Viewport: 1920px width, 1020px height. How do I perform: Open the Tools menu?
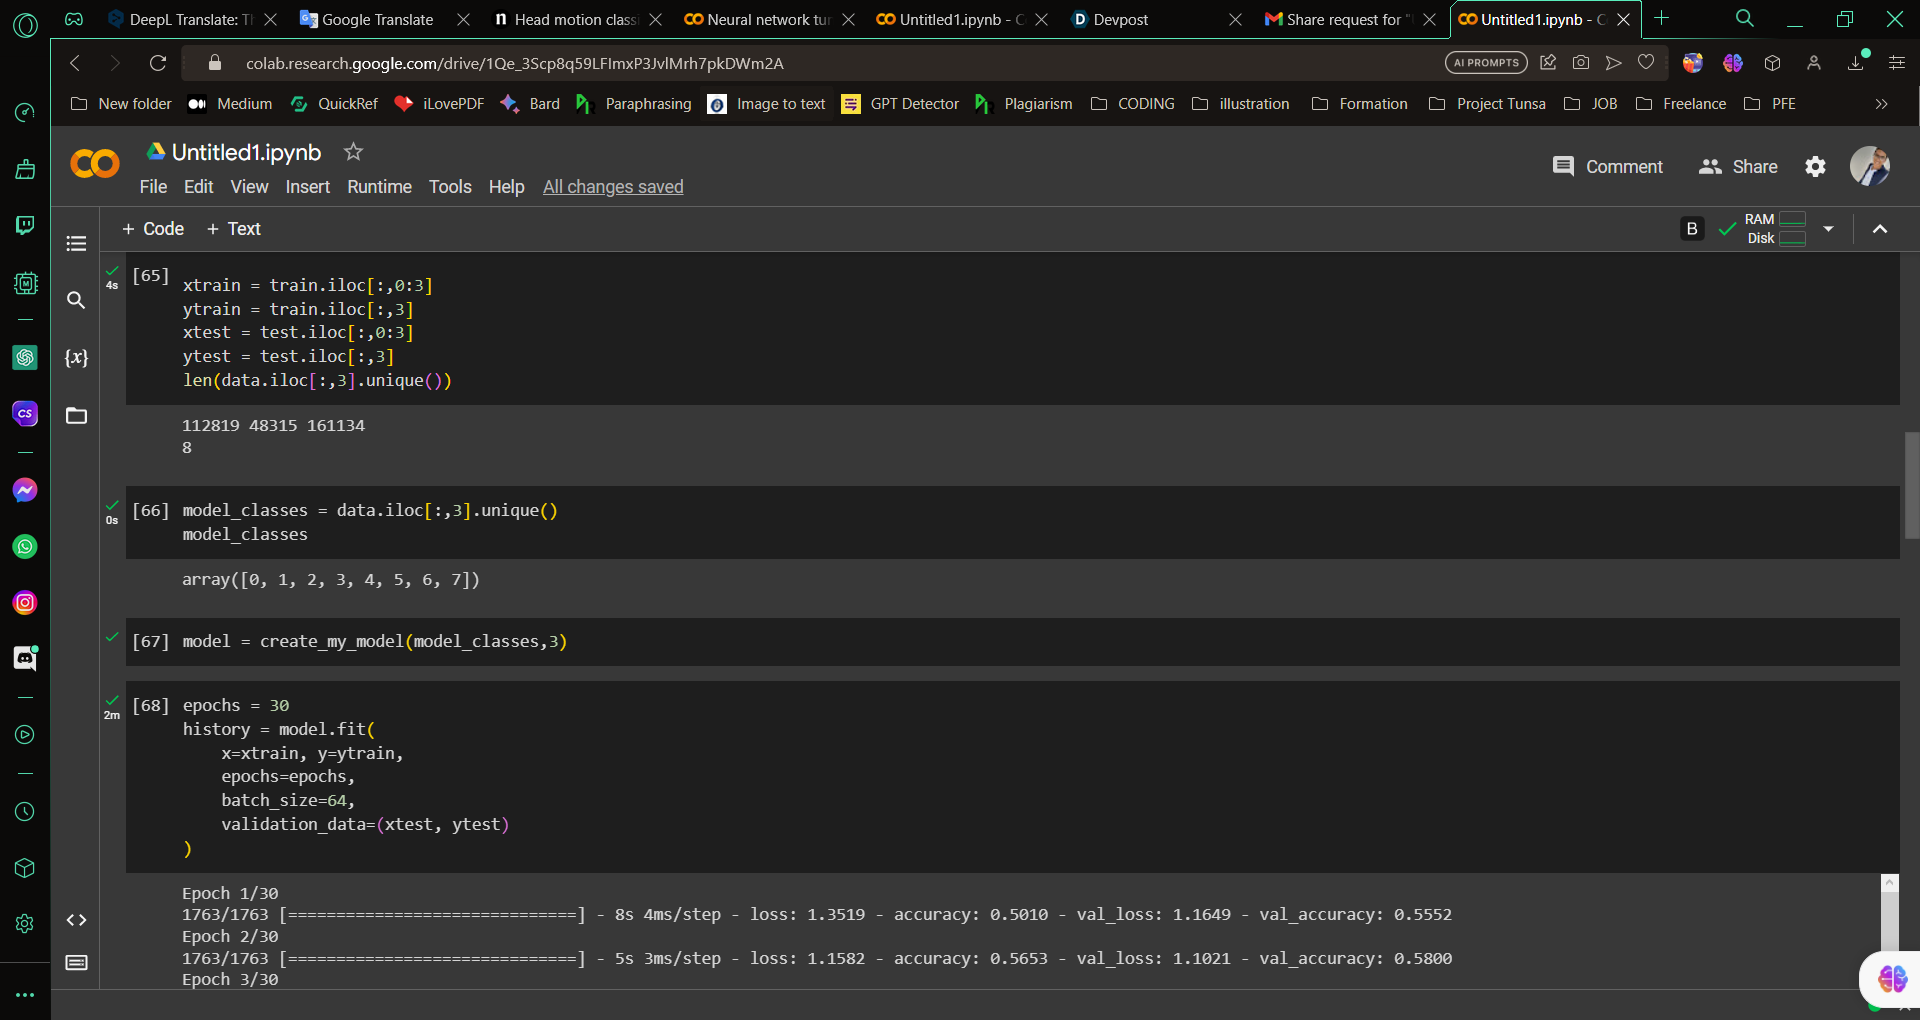click(450, 187)
